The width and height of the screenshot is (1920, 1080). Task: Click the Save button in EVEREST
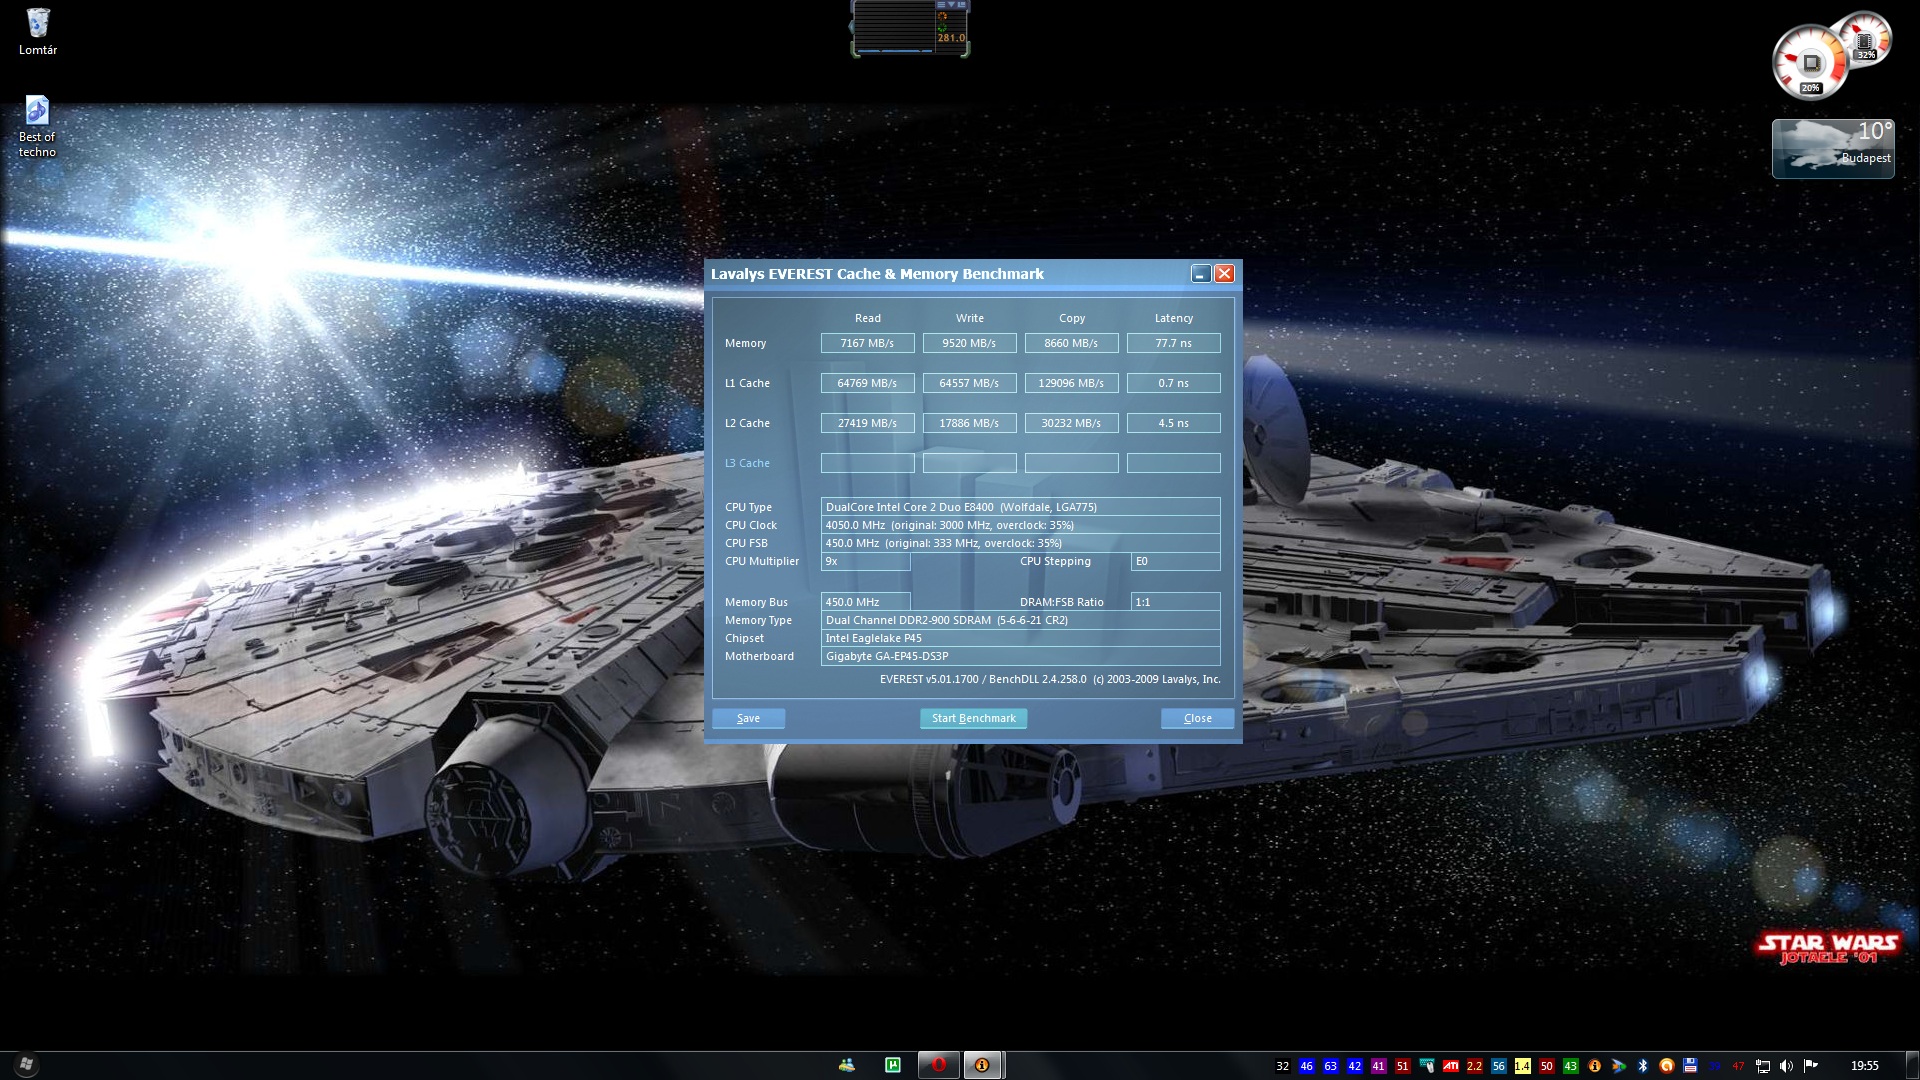748,718
